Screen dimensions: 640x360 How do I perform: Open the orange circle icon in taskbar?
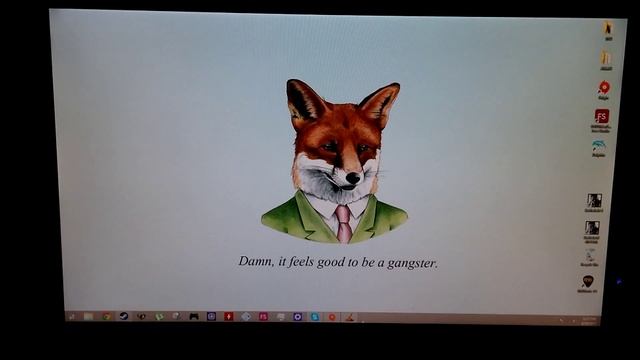point(332,317)
